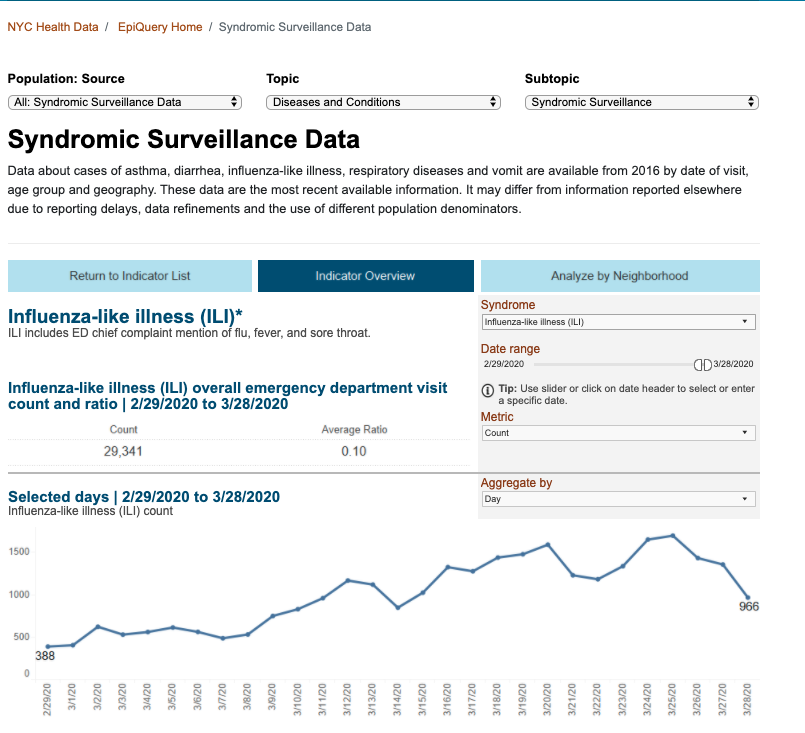Open the NYC Health Data breadcrumb link
805x733 pixels.
tap(53, 27)
